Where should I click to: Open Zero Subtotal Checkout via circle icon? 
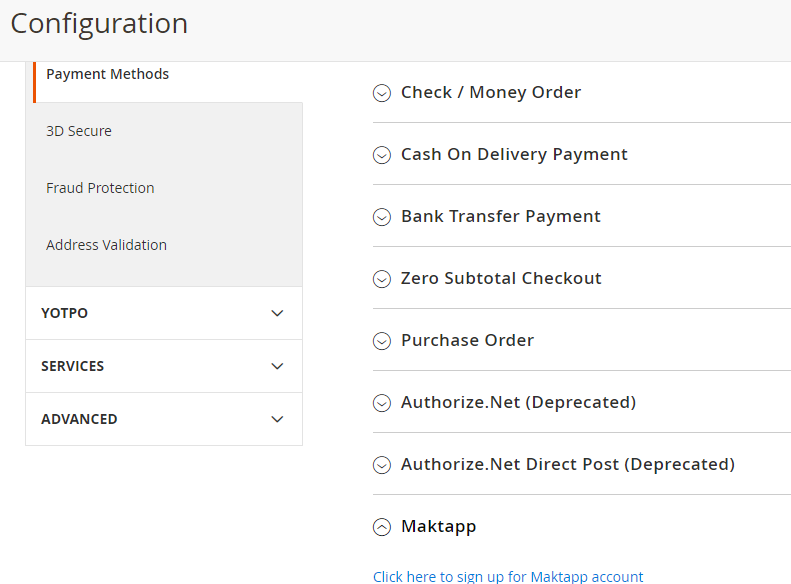click(382, 279)
